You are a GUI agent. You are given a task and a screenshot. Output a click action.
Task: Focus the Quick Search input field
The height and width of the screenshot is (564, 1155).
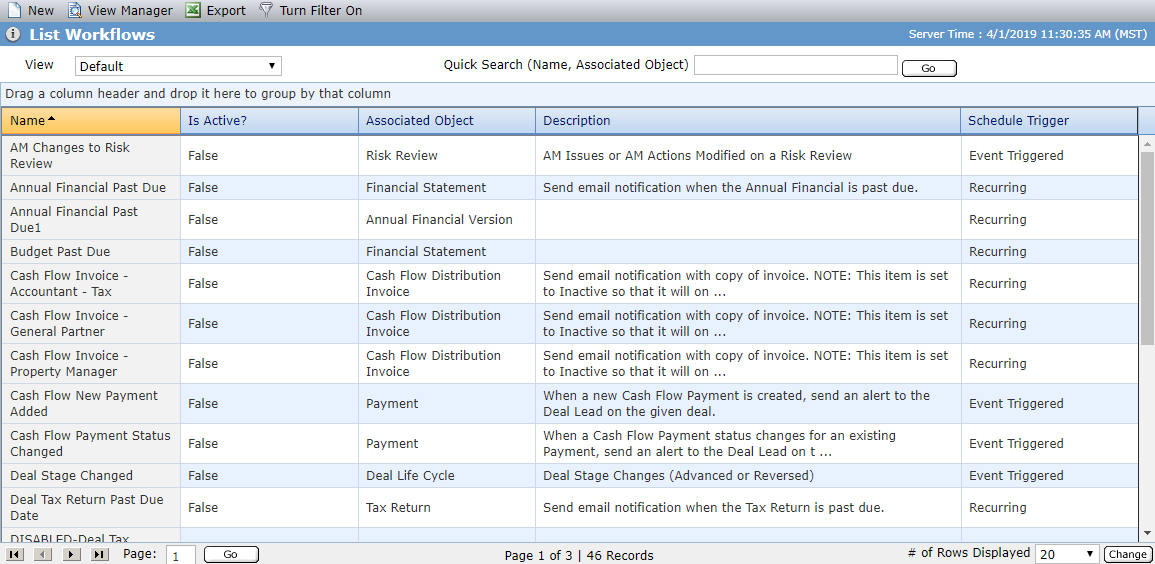point(796,65)
